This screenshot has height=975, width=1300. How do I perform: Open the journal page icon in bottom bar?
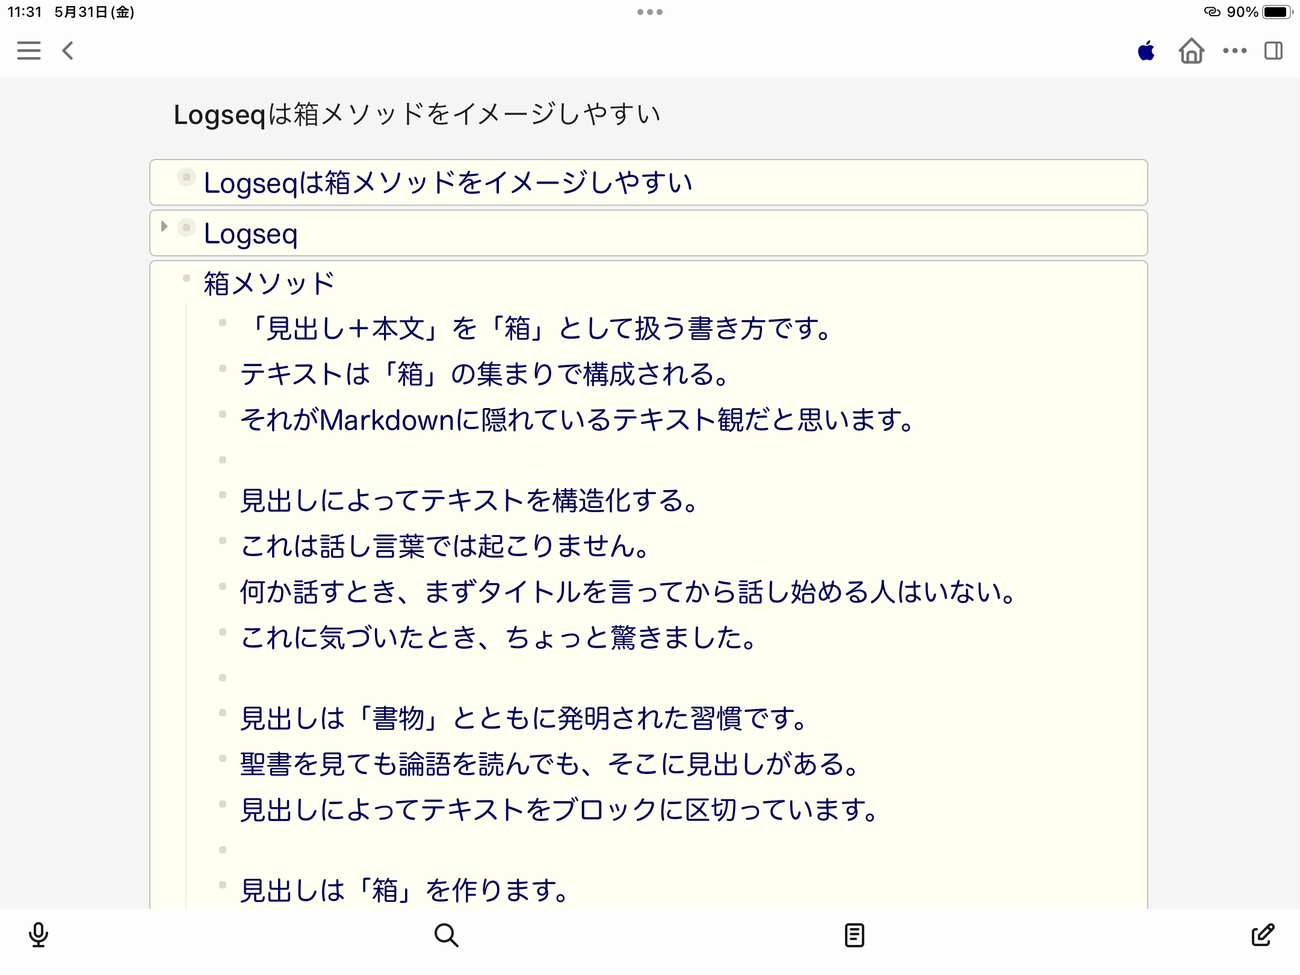point(854,935)
